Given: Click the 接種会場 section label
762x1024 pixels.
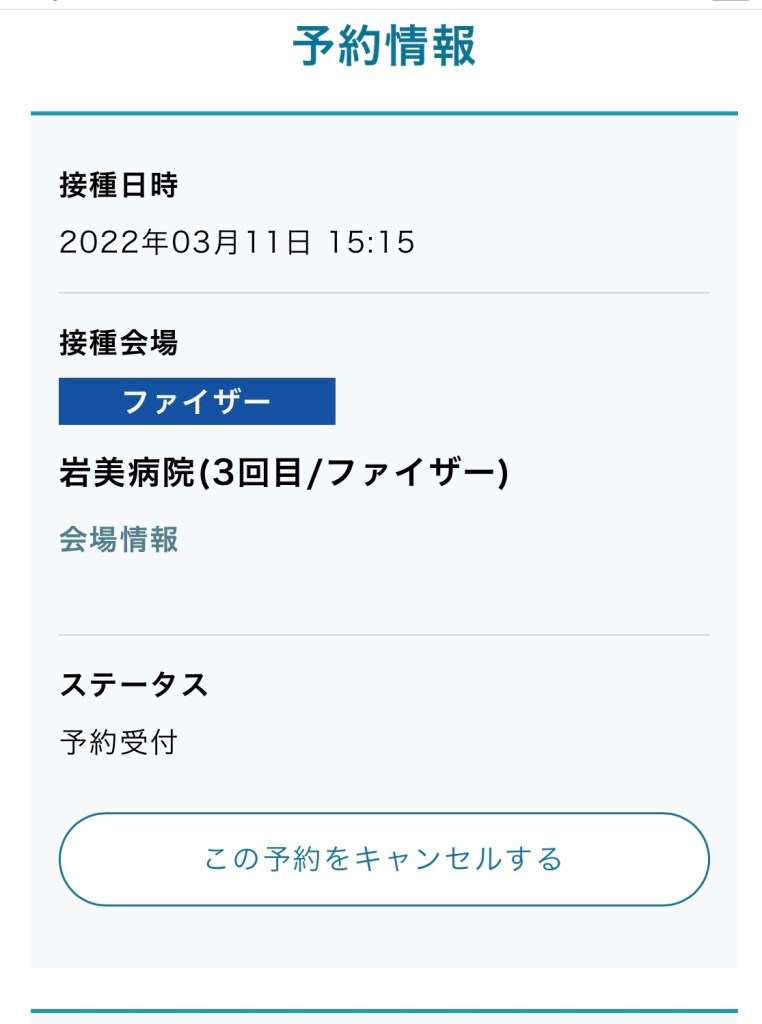Looking at the screenshot, I should [x=118, y=343].
